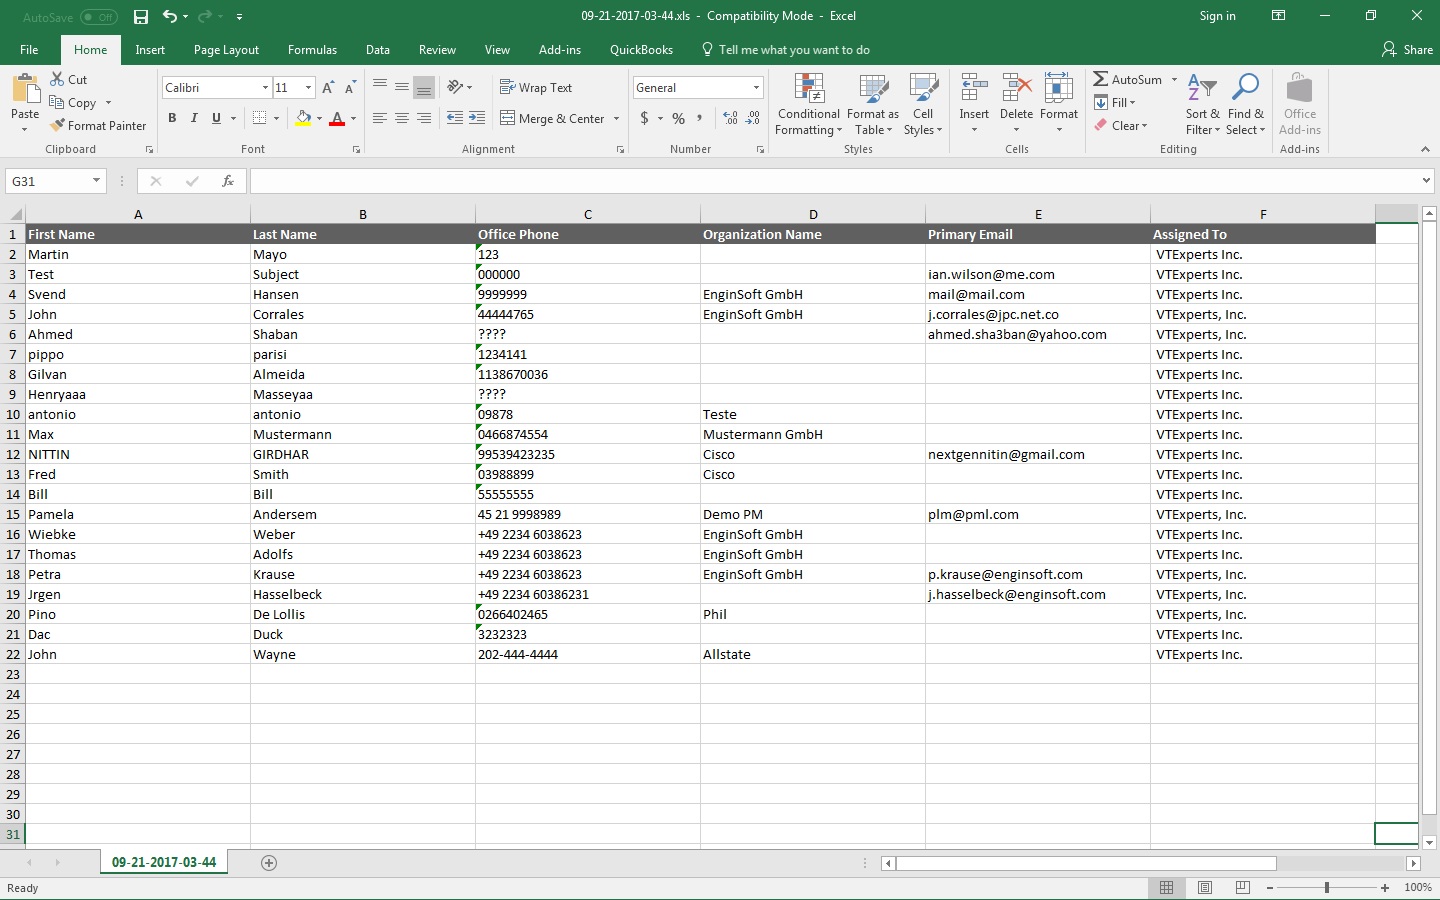Click the Format cells icon

[1059, 88]
